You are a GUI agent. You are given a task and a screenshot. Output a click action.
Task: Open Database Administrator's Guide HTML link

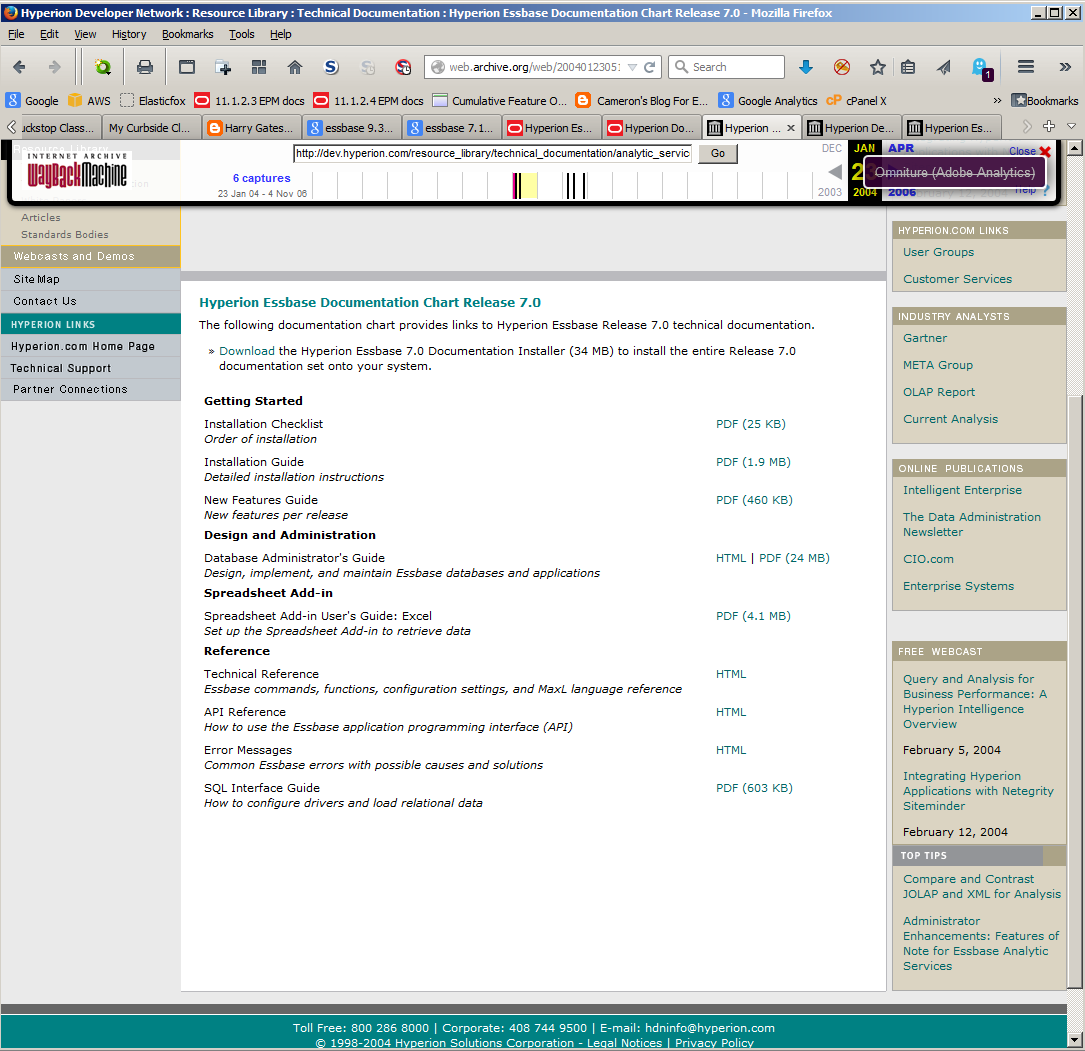(731, 558)
